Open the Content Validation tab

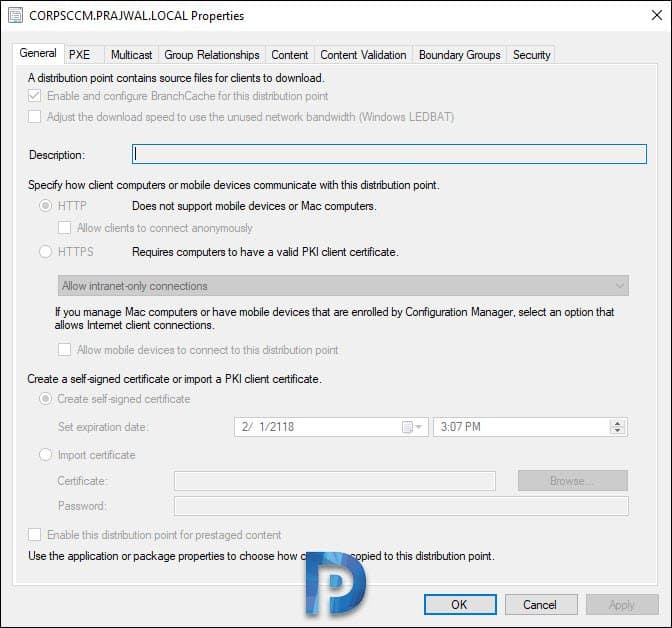363,55
